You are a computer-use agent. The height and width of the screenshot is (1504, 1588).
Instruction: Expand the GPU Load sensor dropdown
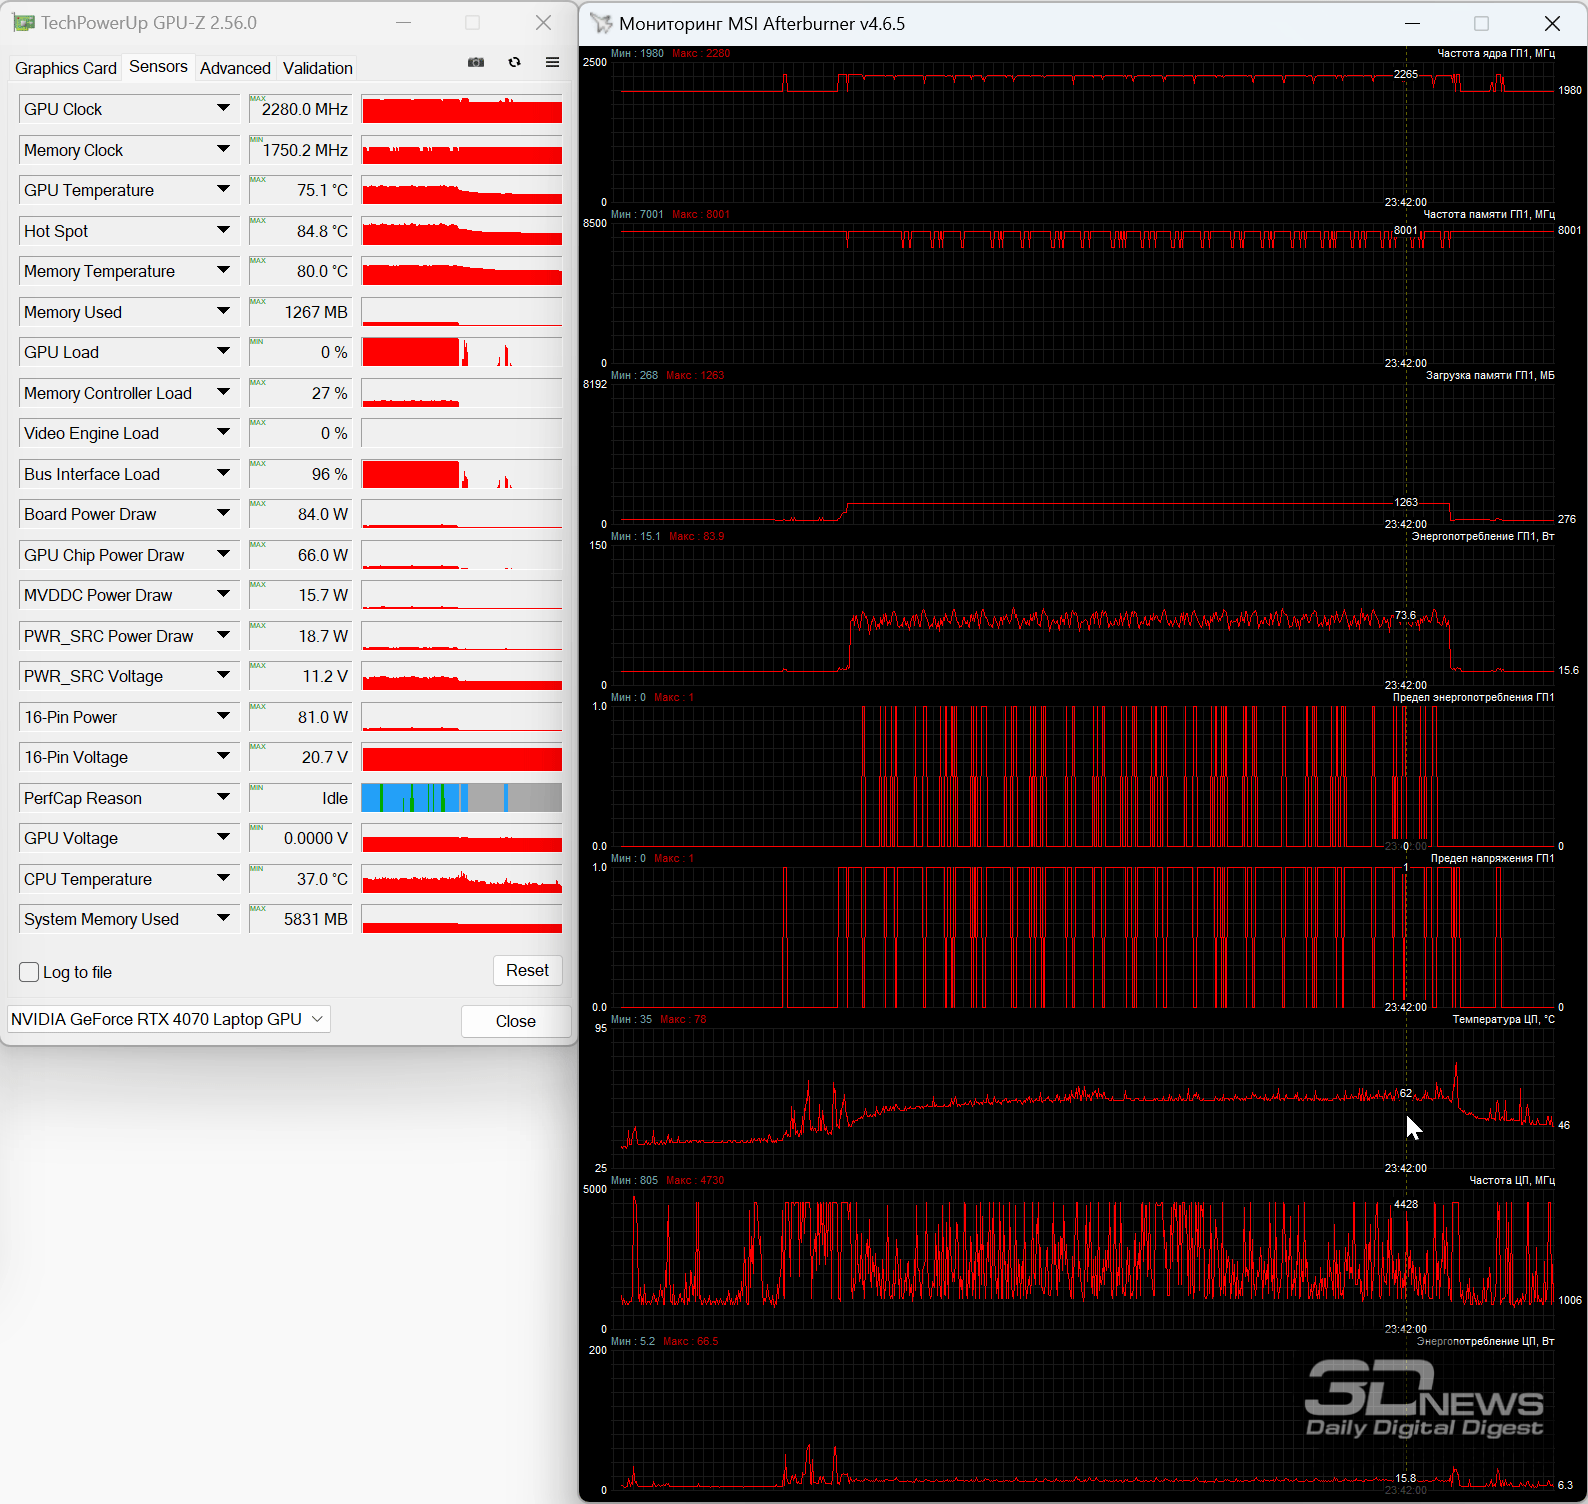coord(223,351)
